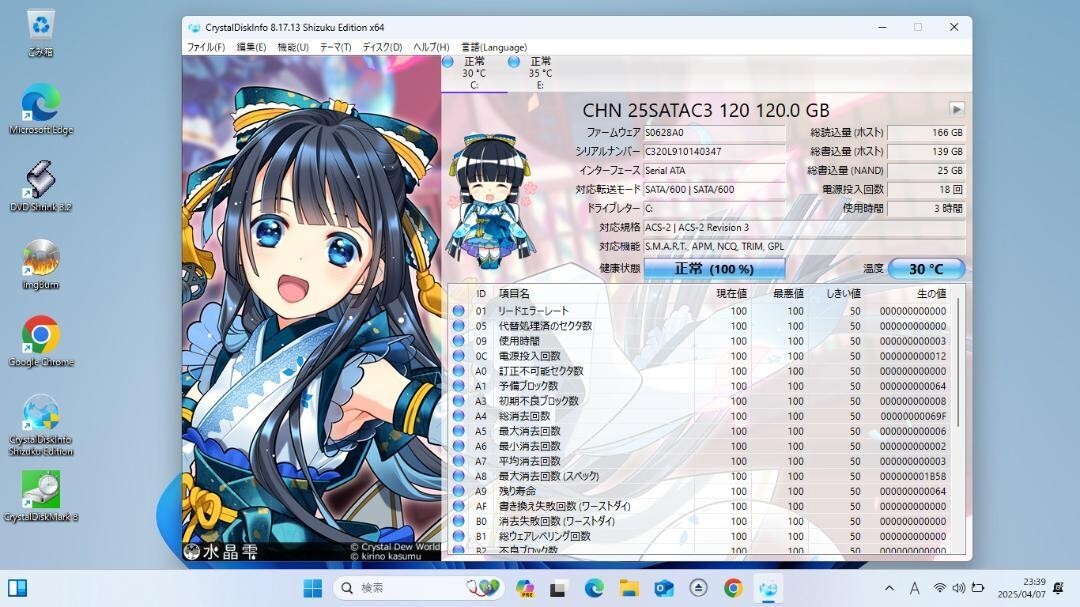
Task: Click the 生の値 column header
Action: pos(931,294)
